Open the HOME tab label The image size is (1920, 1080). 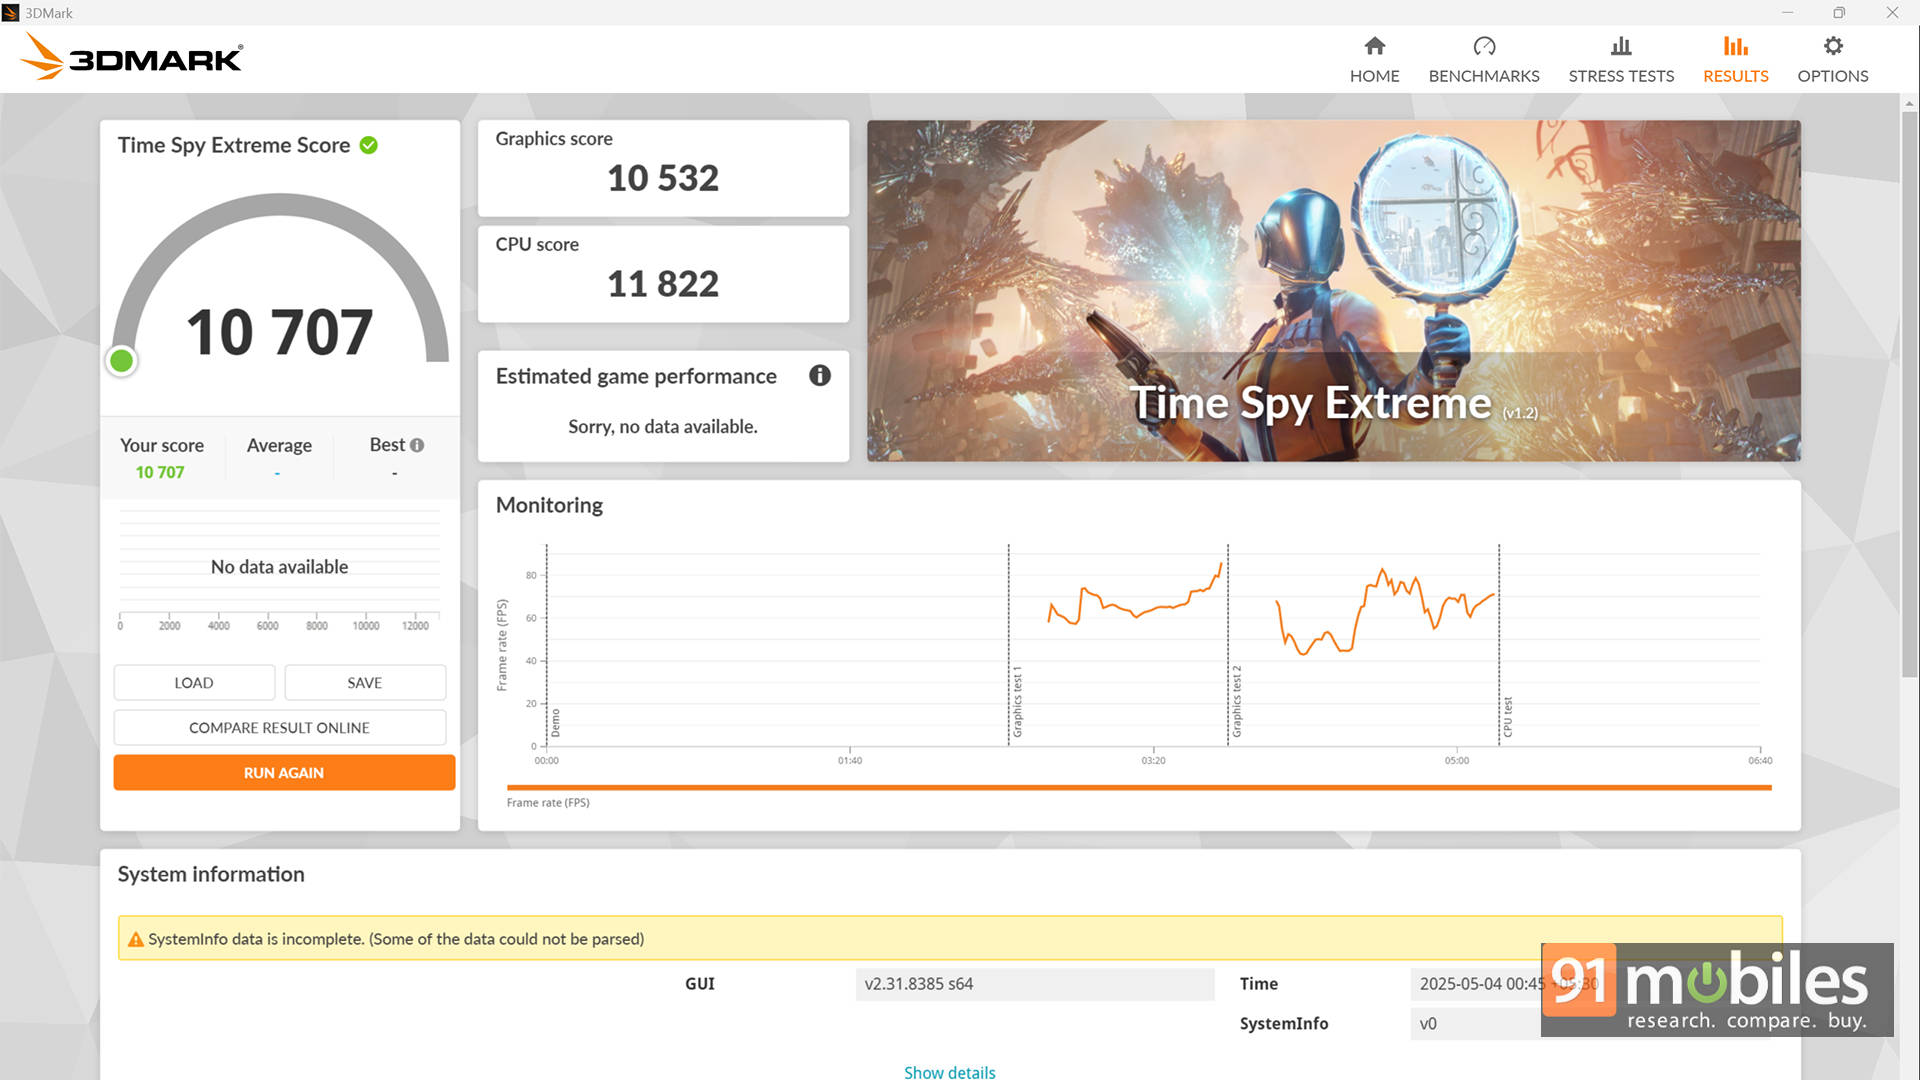(1374, 76)
